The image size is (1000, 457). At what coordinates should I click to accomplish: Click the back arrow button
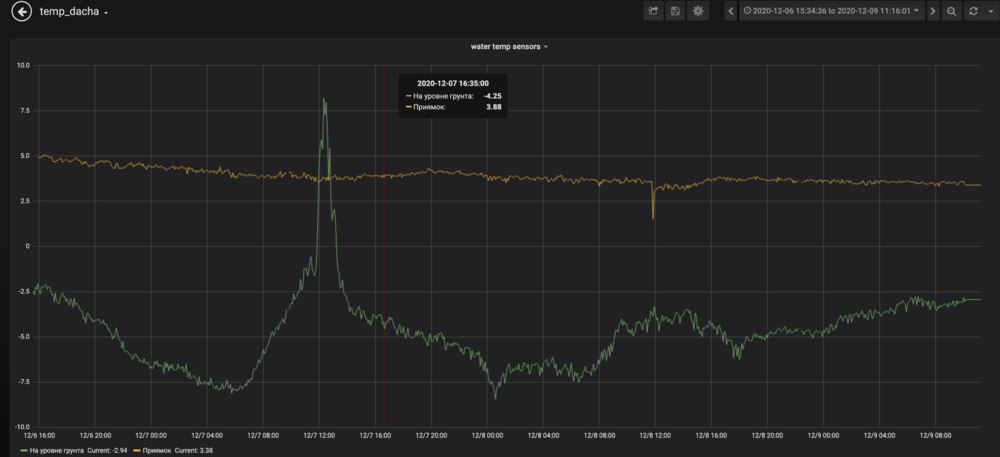(x=21, y=12)
